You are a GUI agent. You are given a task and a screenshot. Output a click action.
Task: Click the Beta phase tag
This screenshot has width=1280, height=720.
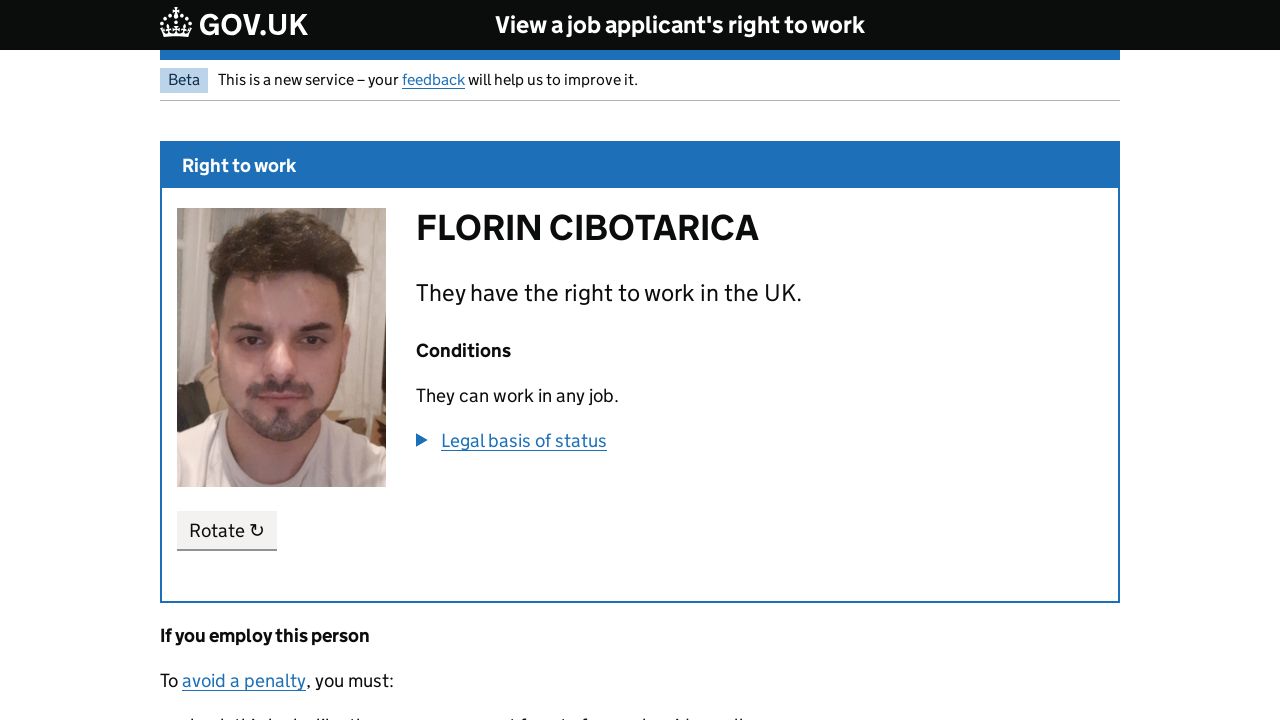[x=184, y=80]
